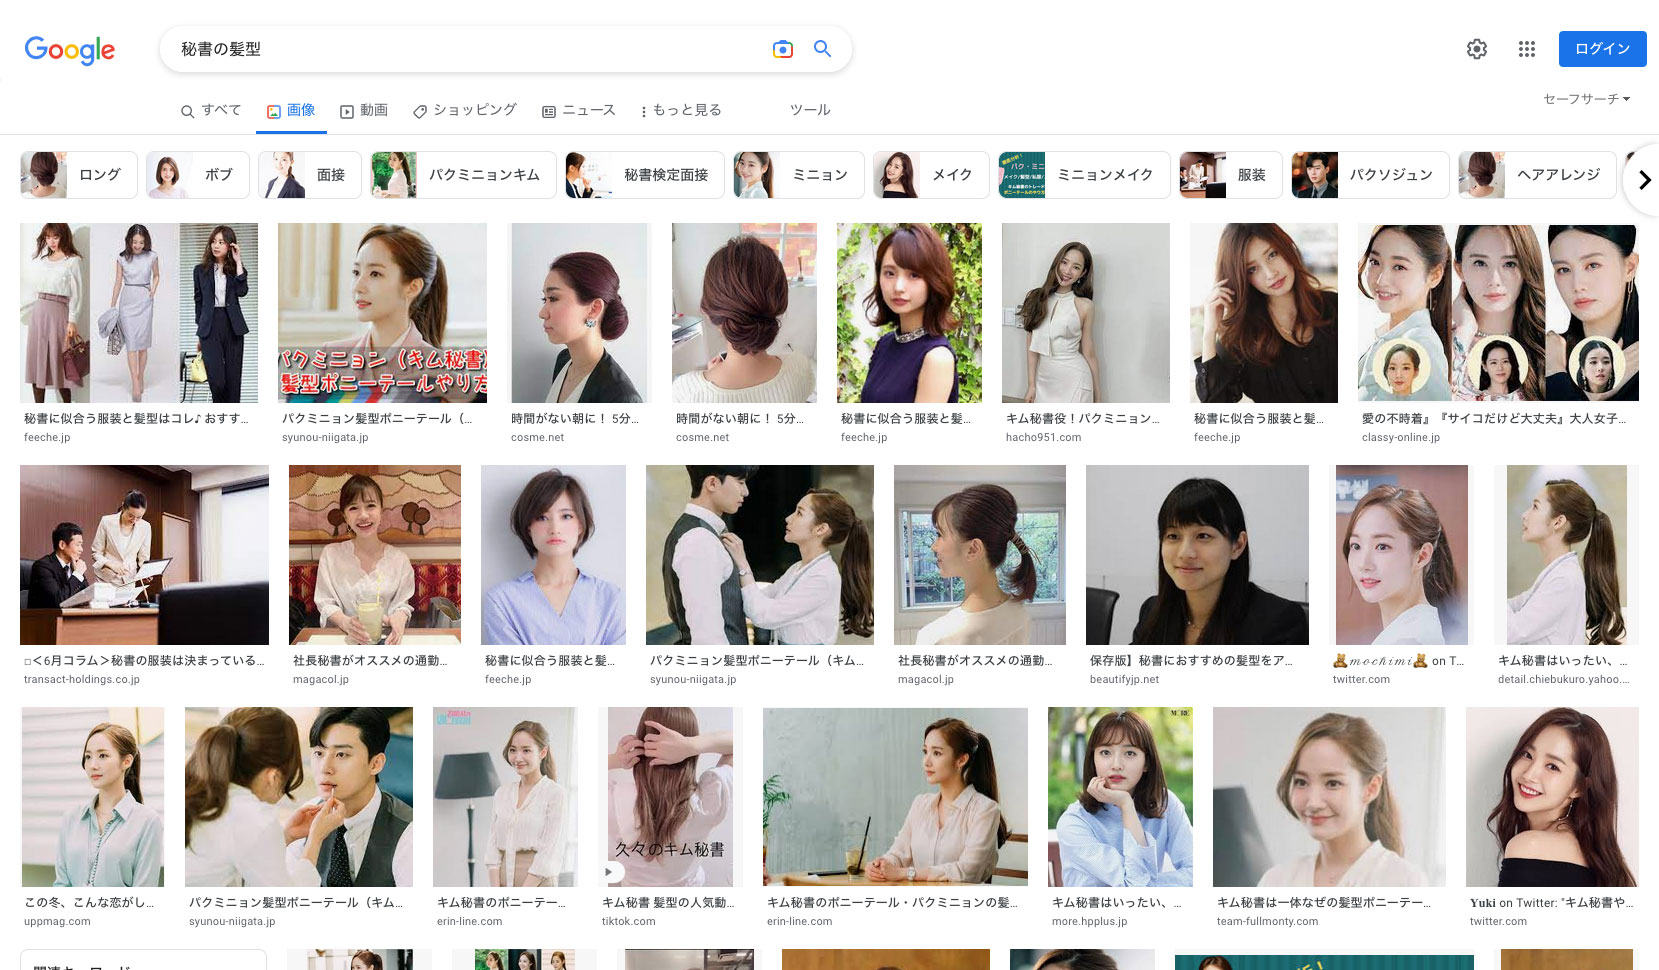Switch to the 動画 tab

point(364,110)
